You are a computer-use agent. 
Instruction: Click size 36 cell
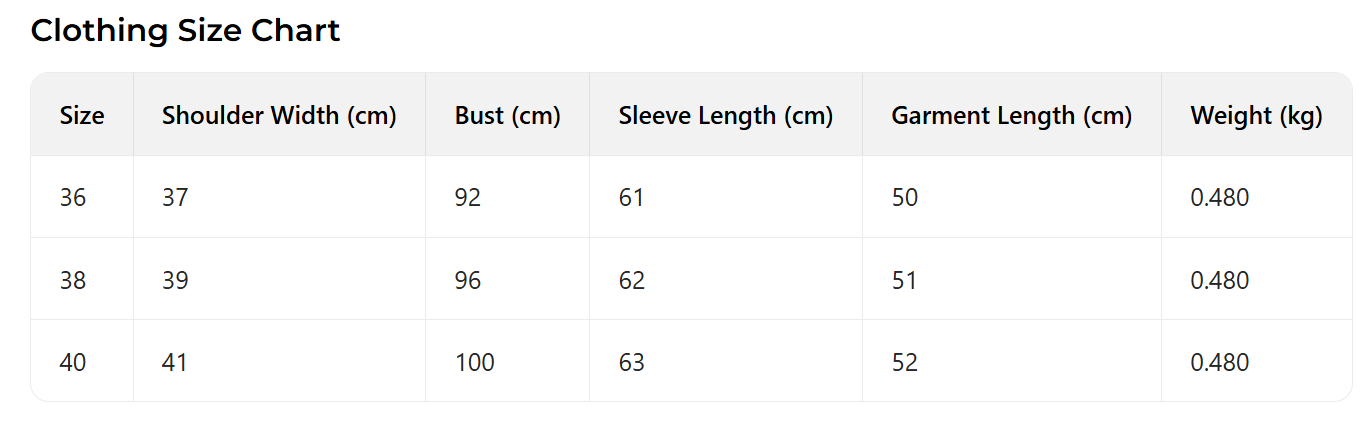point(73,198)
